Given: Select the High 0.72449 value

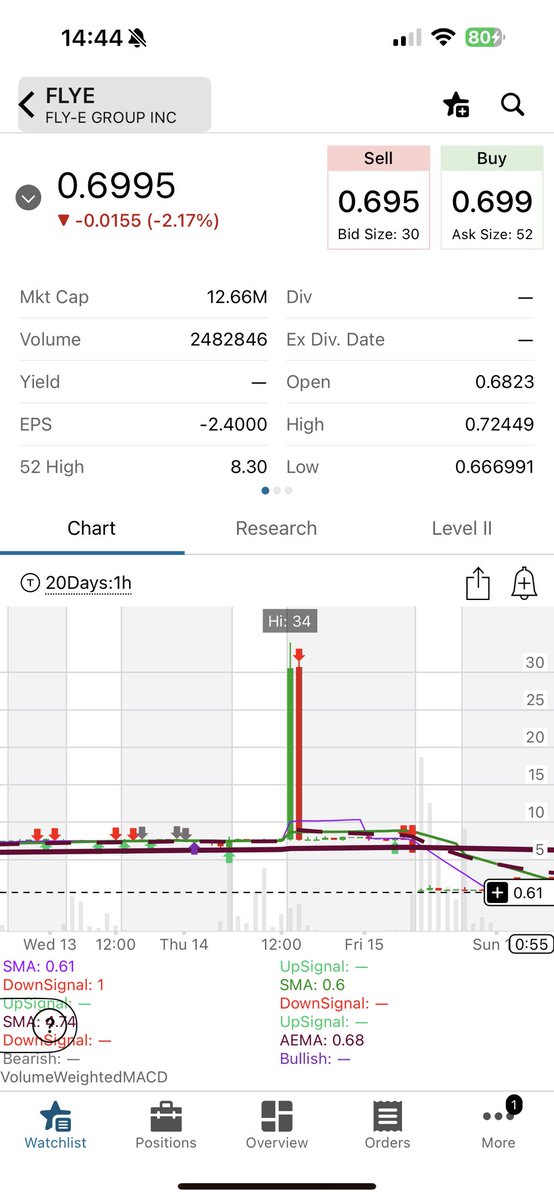Looking at the screenshot, I should click(499, 424).
